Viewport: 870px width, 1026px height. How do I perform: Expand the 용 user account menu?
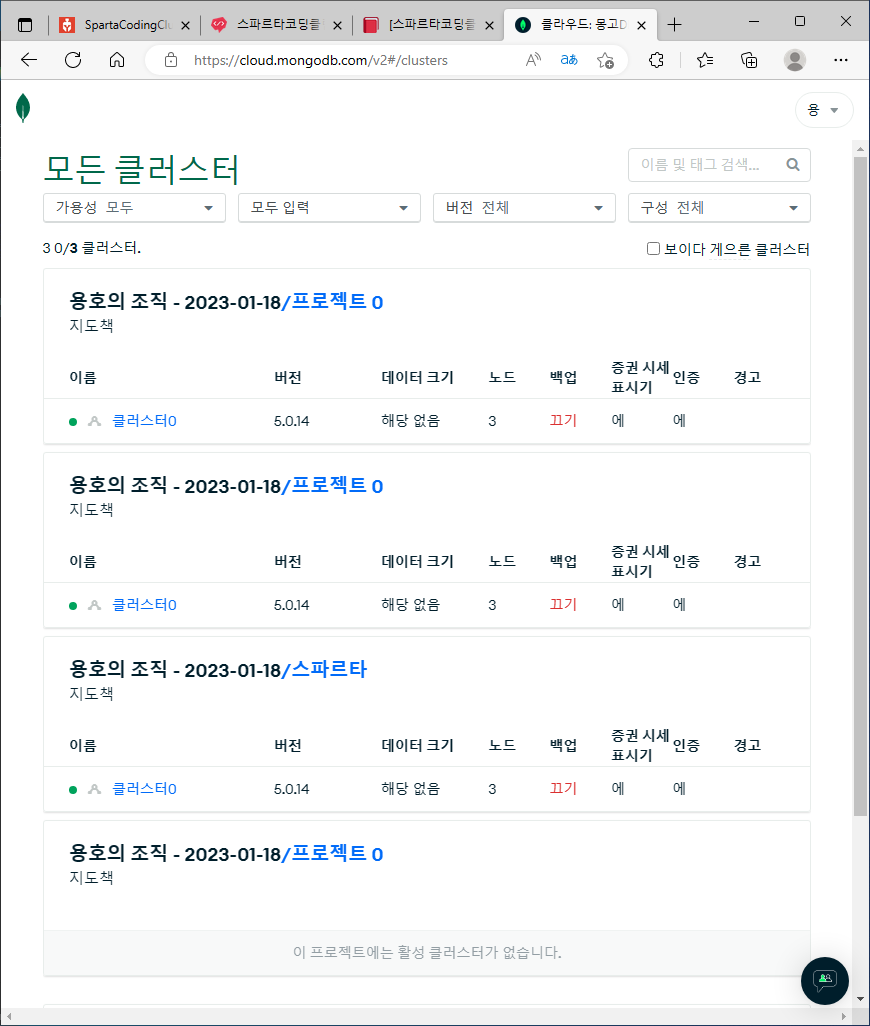point(824,110)
